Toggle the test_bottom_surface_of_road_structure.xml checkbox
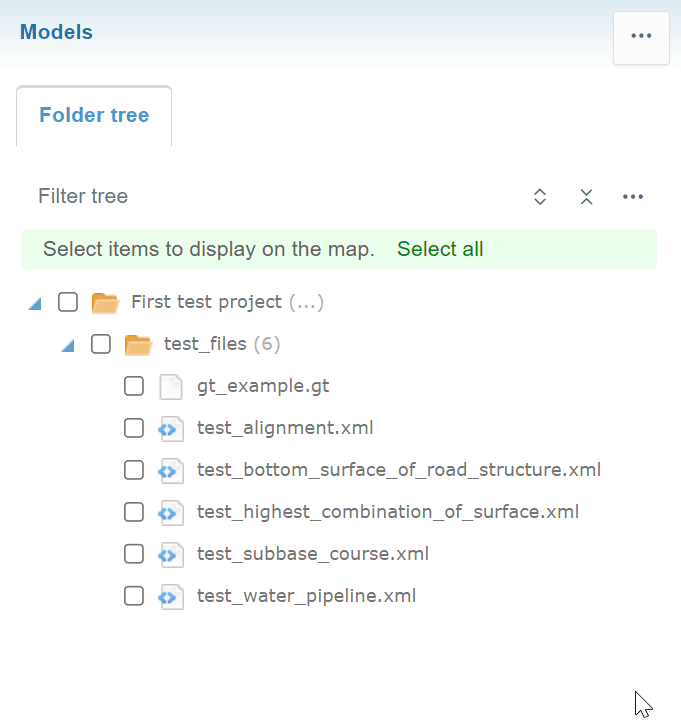Viewport: 681px width, 725px height. tap(134, 470)
